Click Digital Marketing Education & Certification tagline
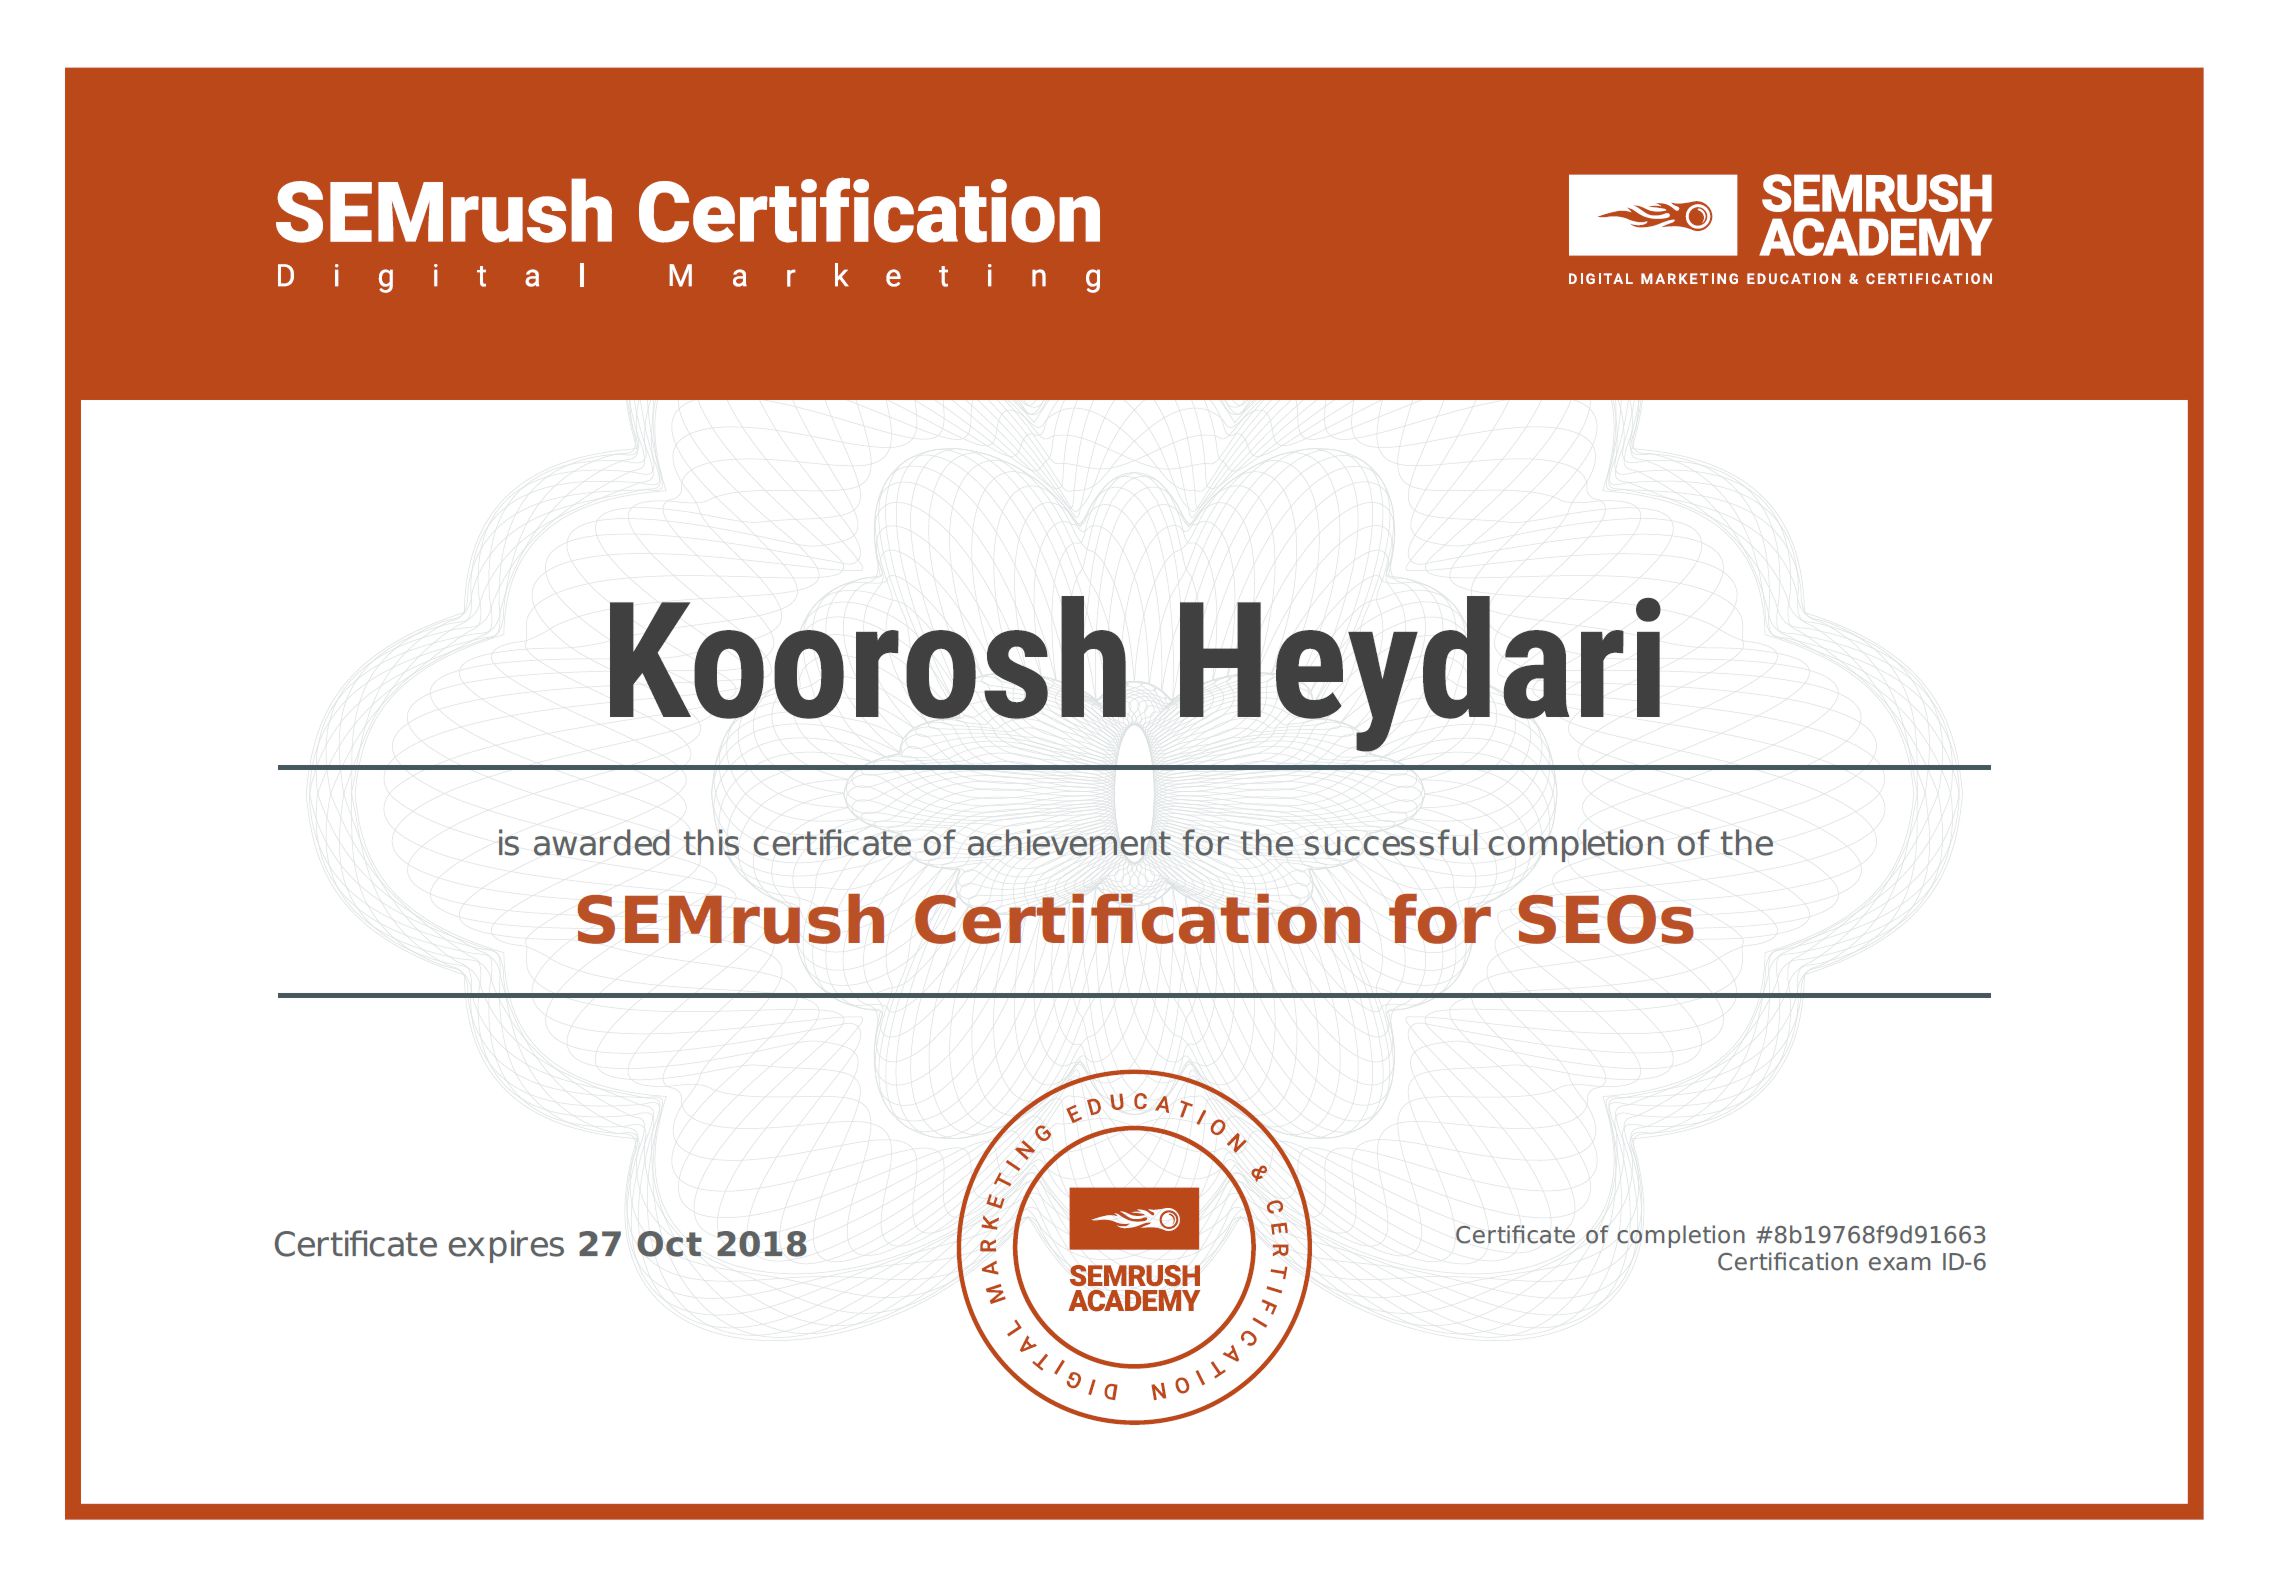The image size is (2272, 1574). pyautogui.click(x=1779, y=279)
